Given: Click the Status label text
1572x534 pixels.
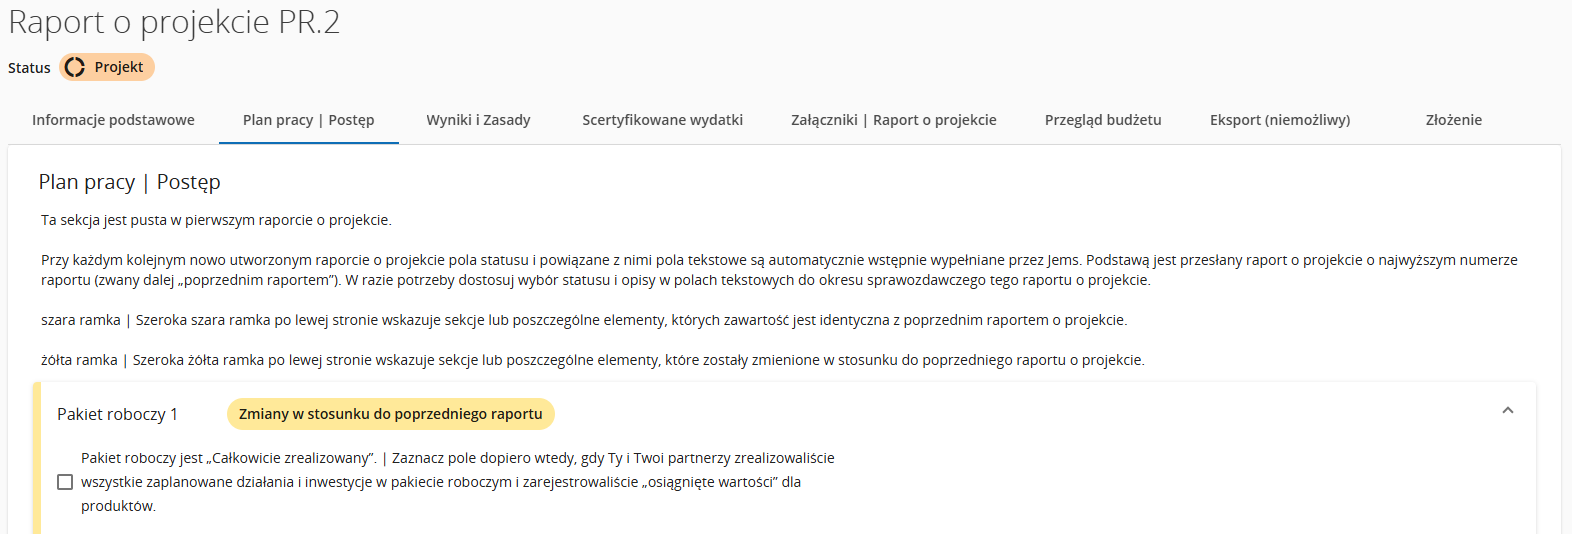Looking at the screenshot, I should click(29, 68).
